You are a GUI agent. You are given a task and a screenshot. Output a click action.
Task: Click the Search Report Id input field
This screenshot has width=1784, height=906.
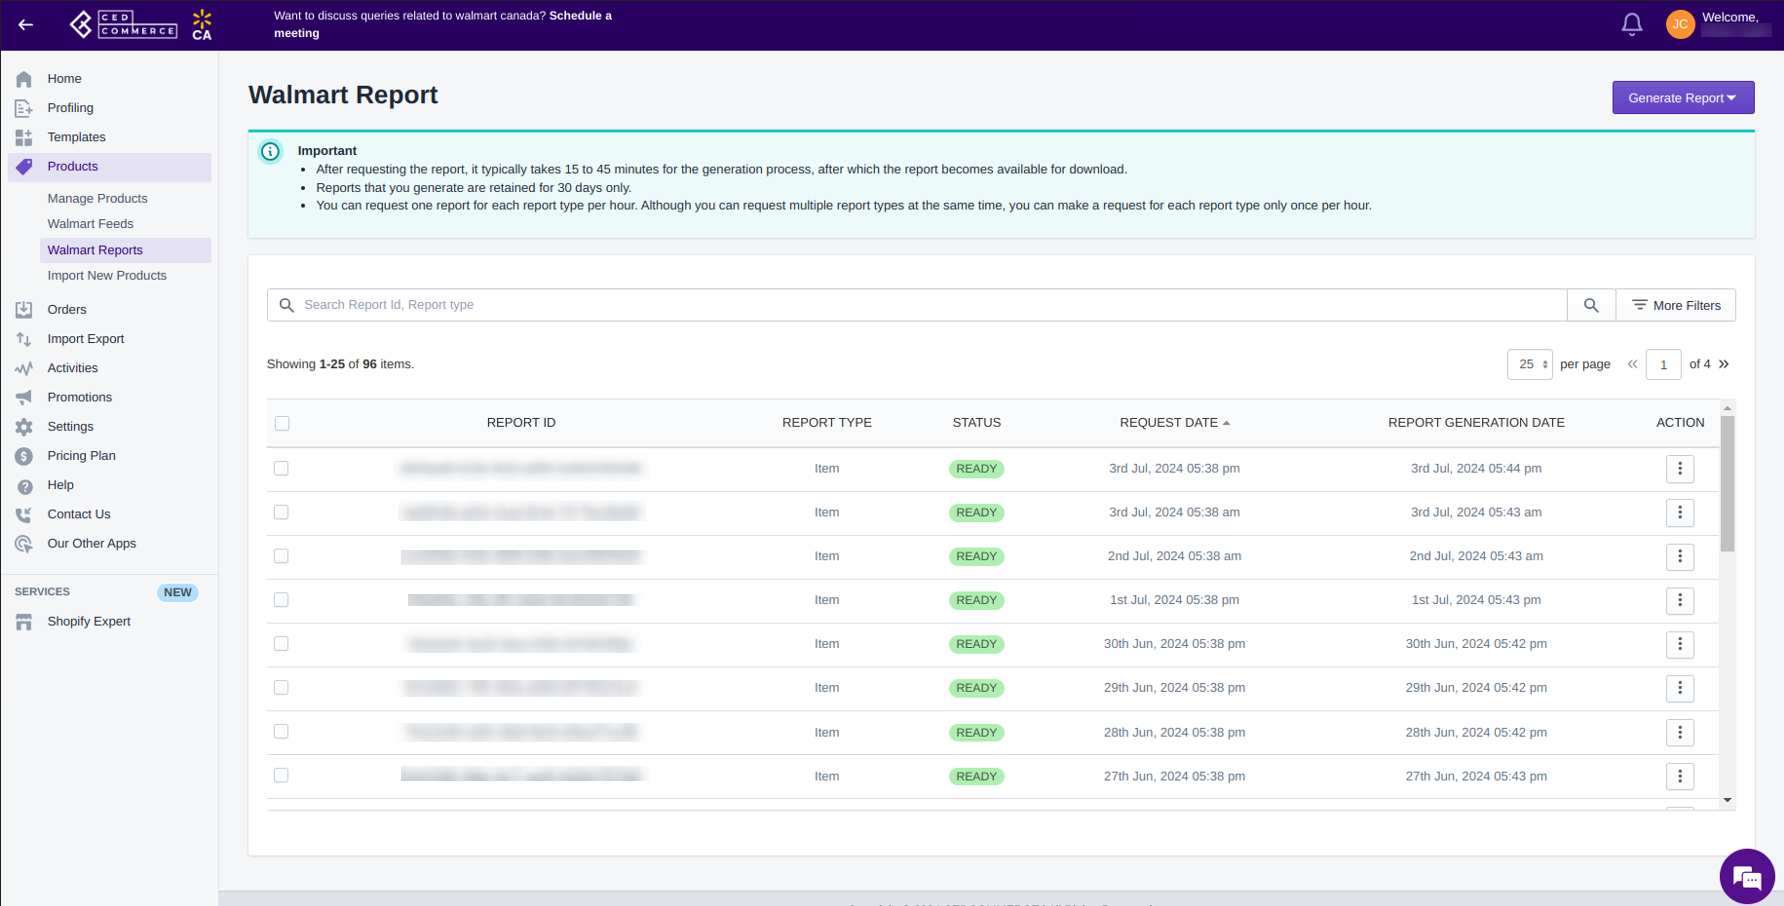(x=917, y=305)
